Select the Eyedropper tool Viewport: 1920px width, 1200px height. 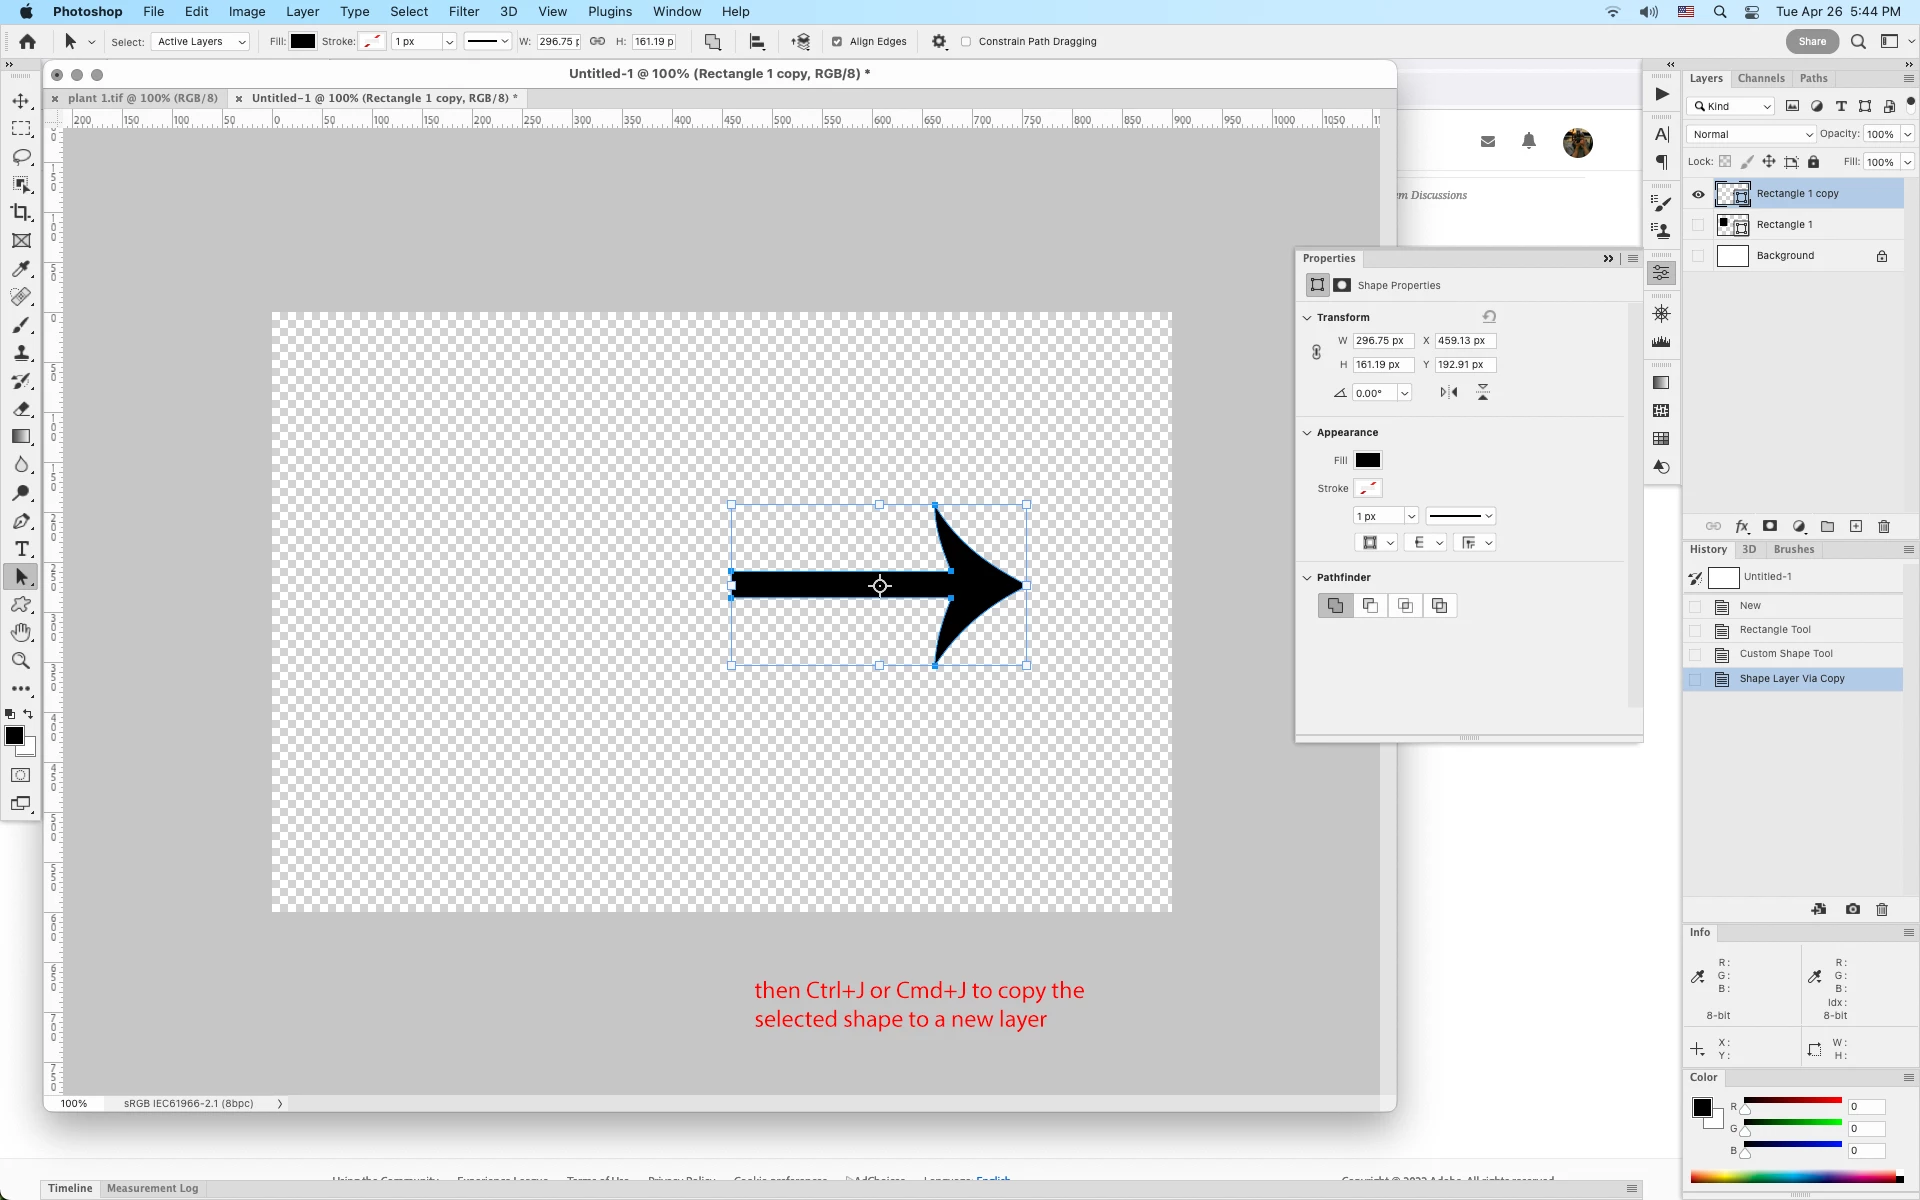click(x=21, y=269)
